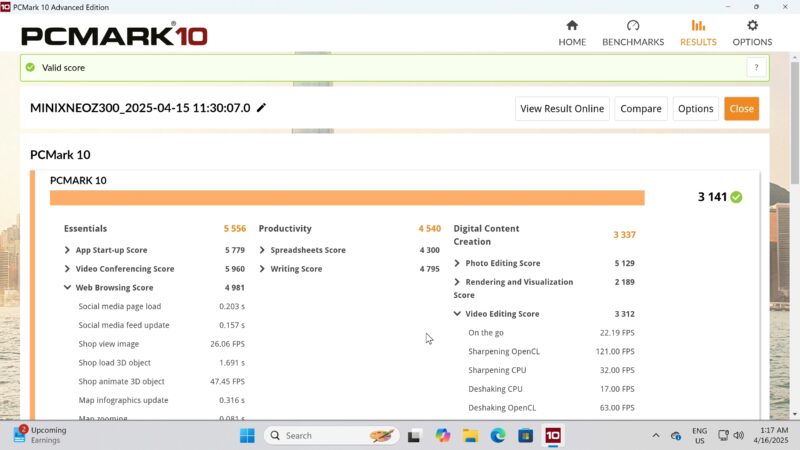Click the pencil icon to rename result

click(261, 108)
